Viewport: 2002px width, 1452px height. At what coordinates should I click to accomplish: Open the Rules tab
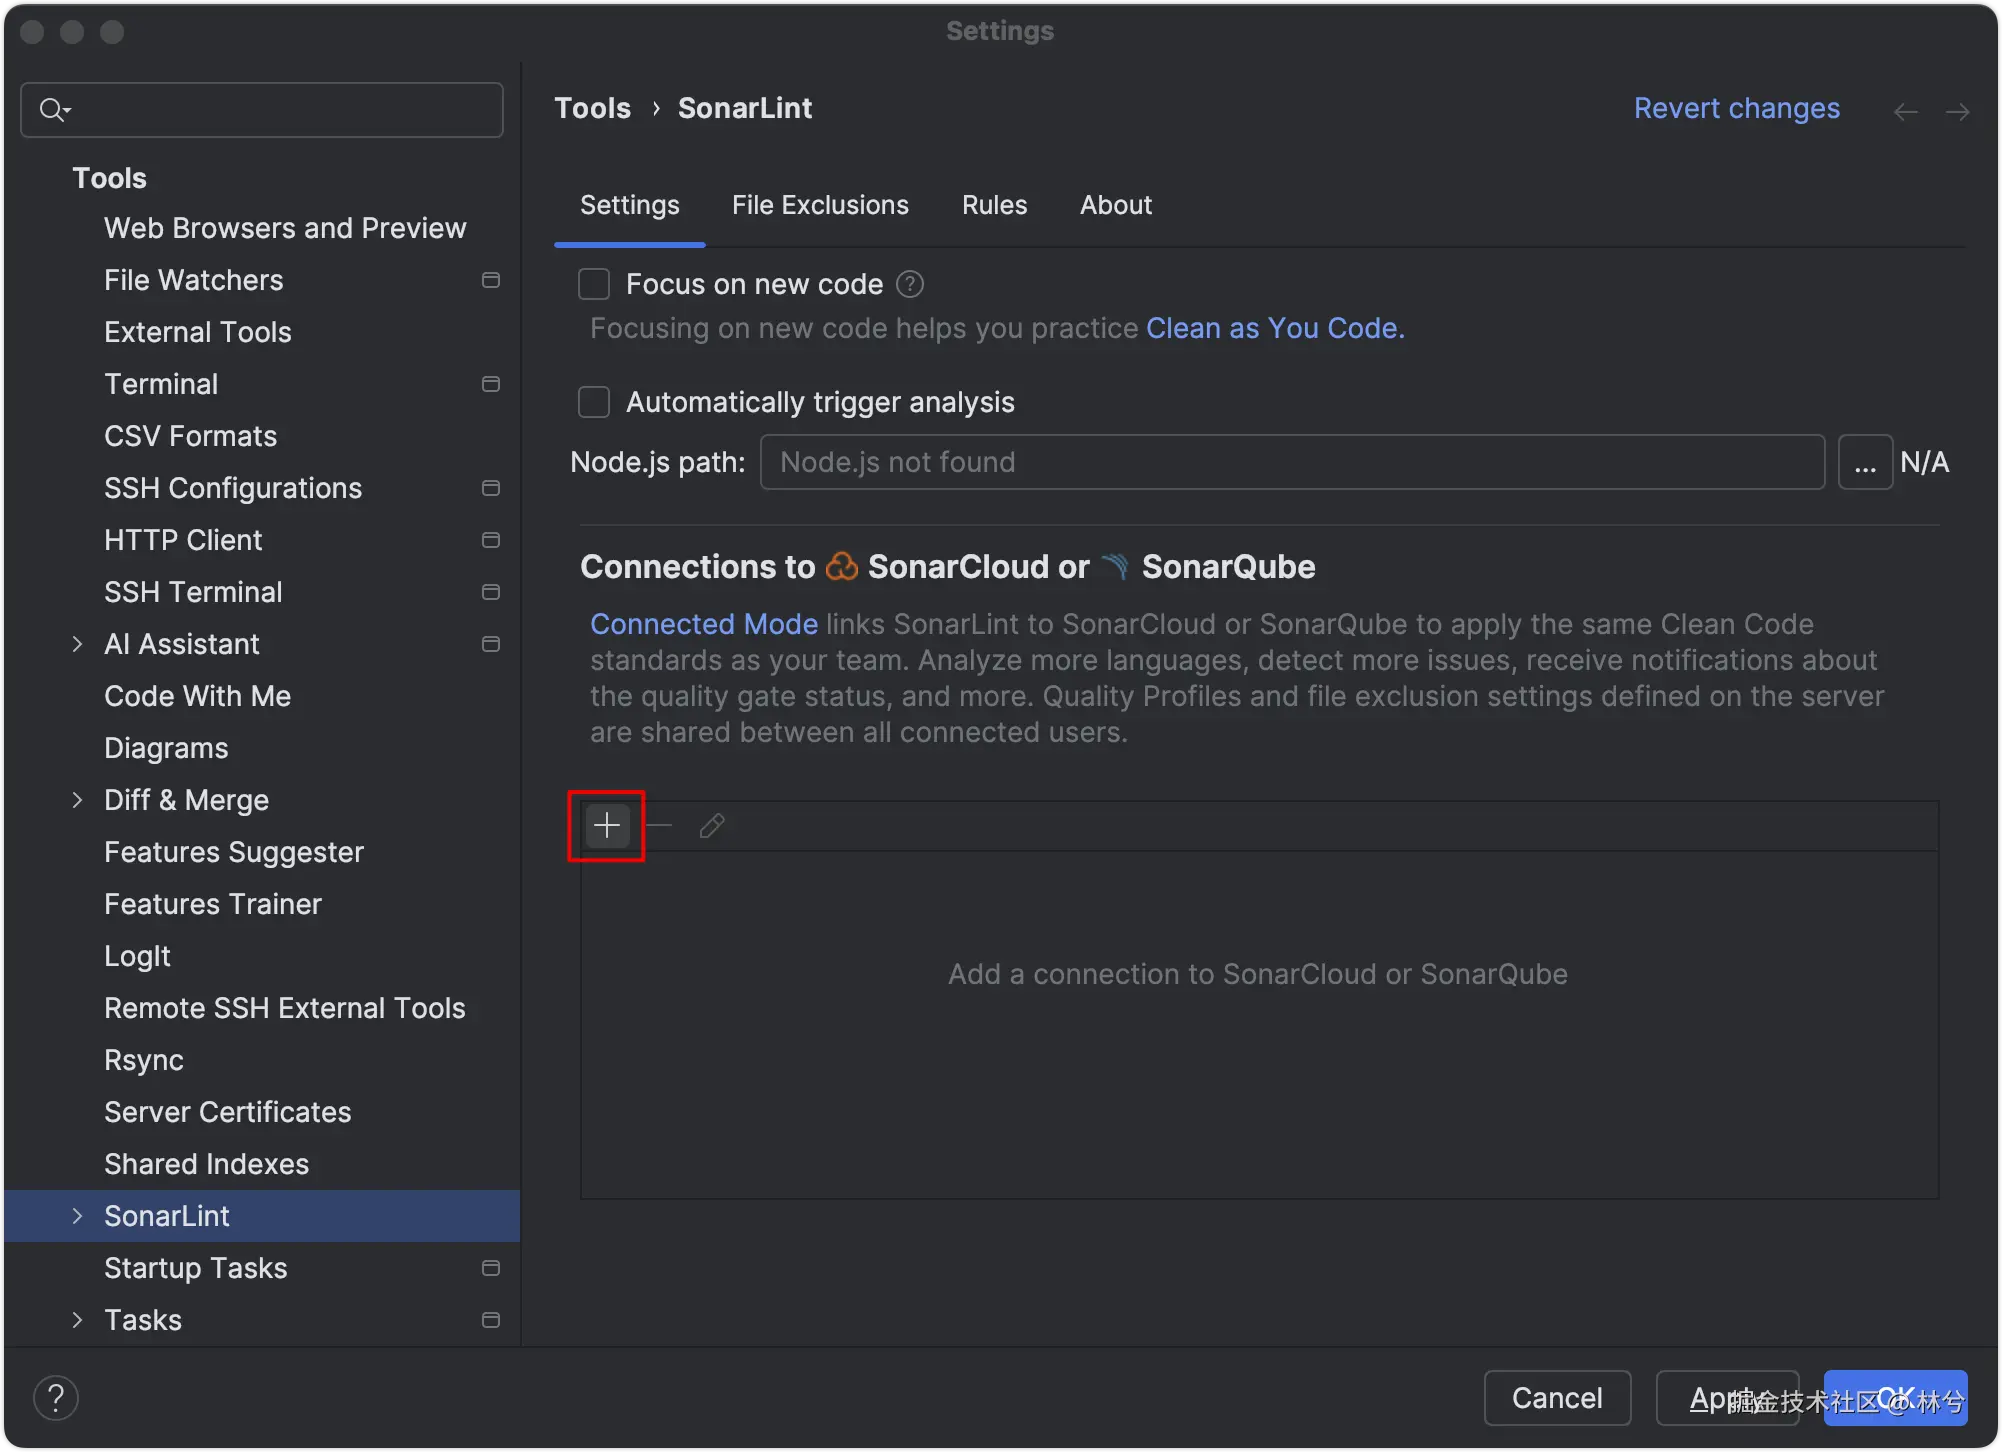click(x=994, y=205)
